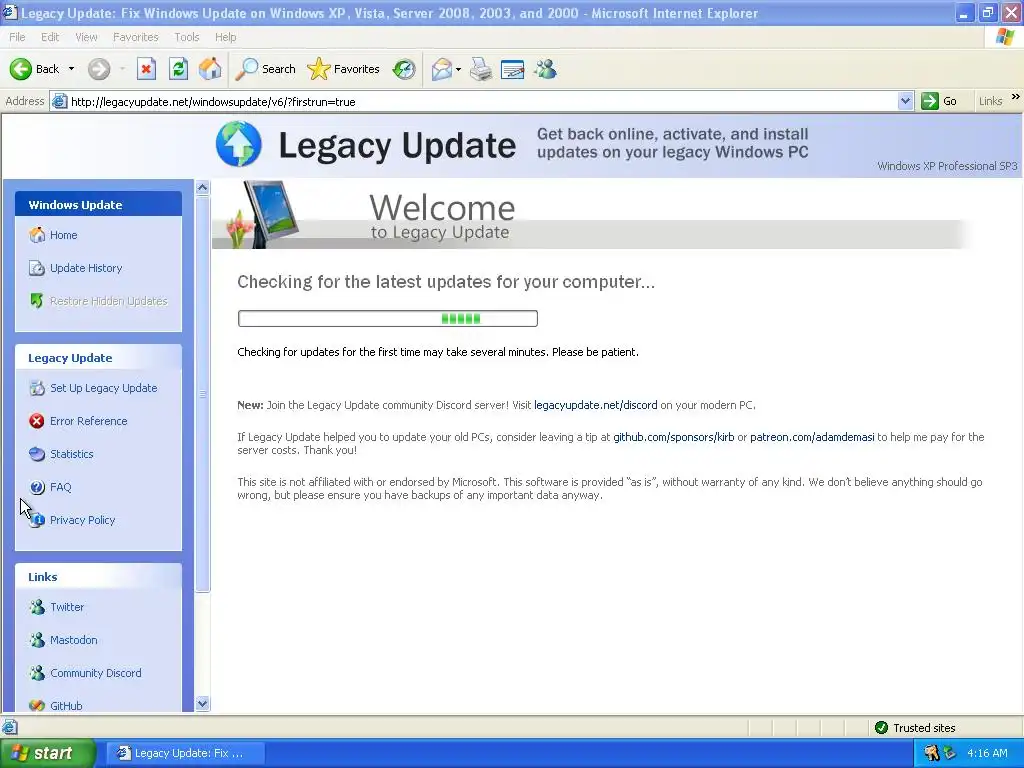Click the page icon in status bar

click(x=10, y=727)
